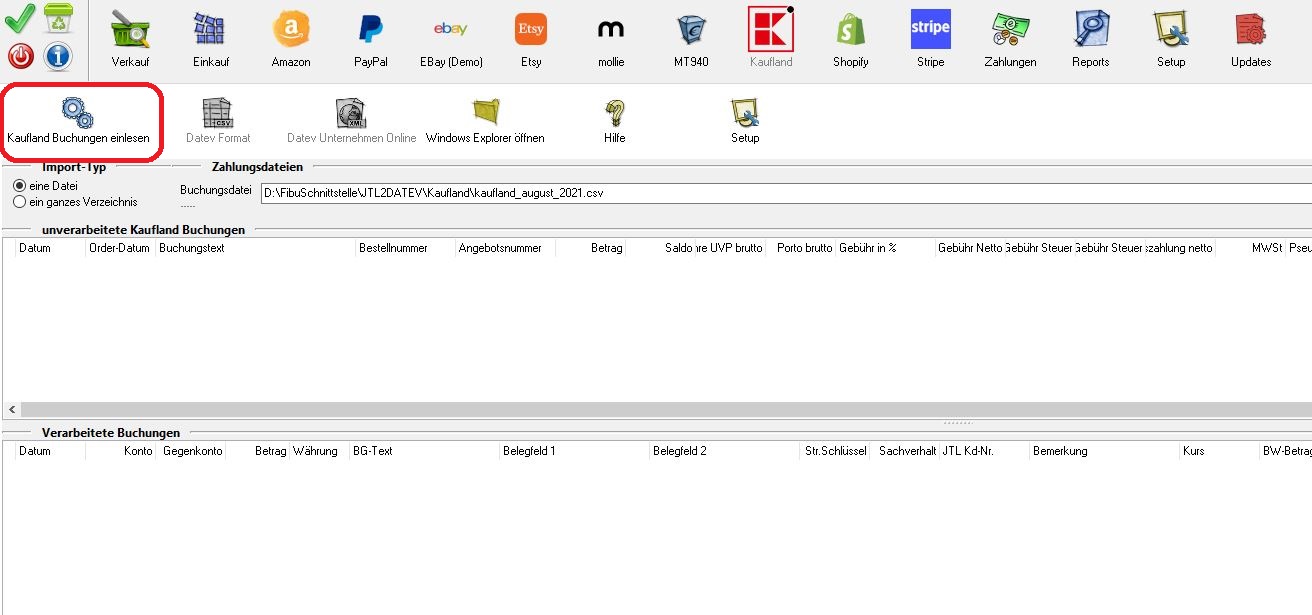Viewport: 1312px width, 615px height.
Task: Click the left arrow of horizontal scrollbar
Action: [11, 410]
